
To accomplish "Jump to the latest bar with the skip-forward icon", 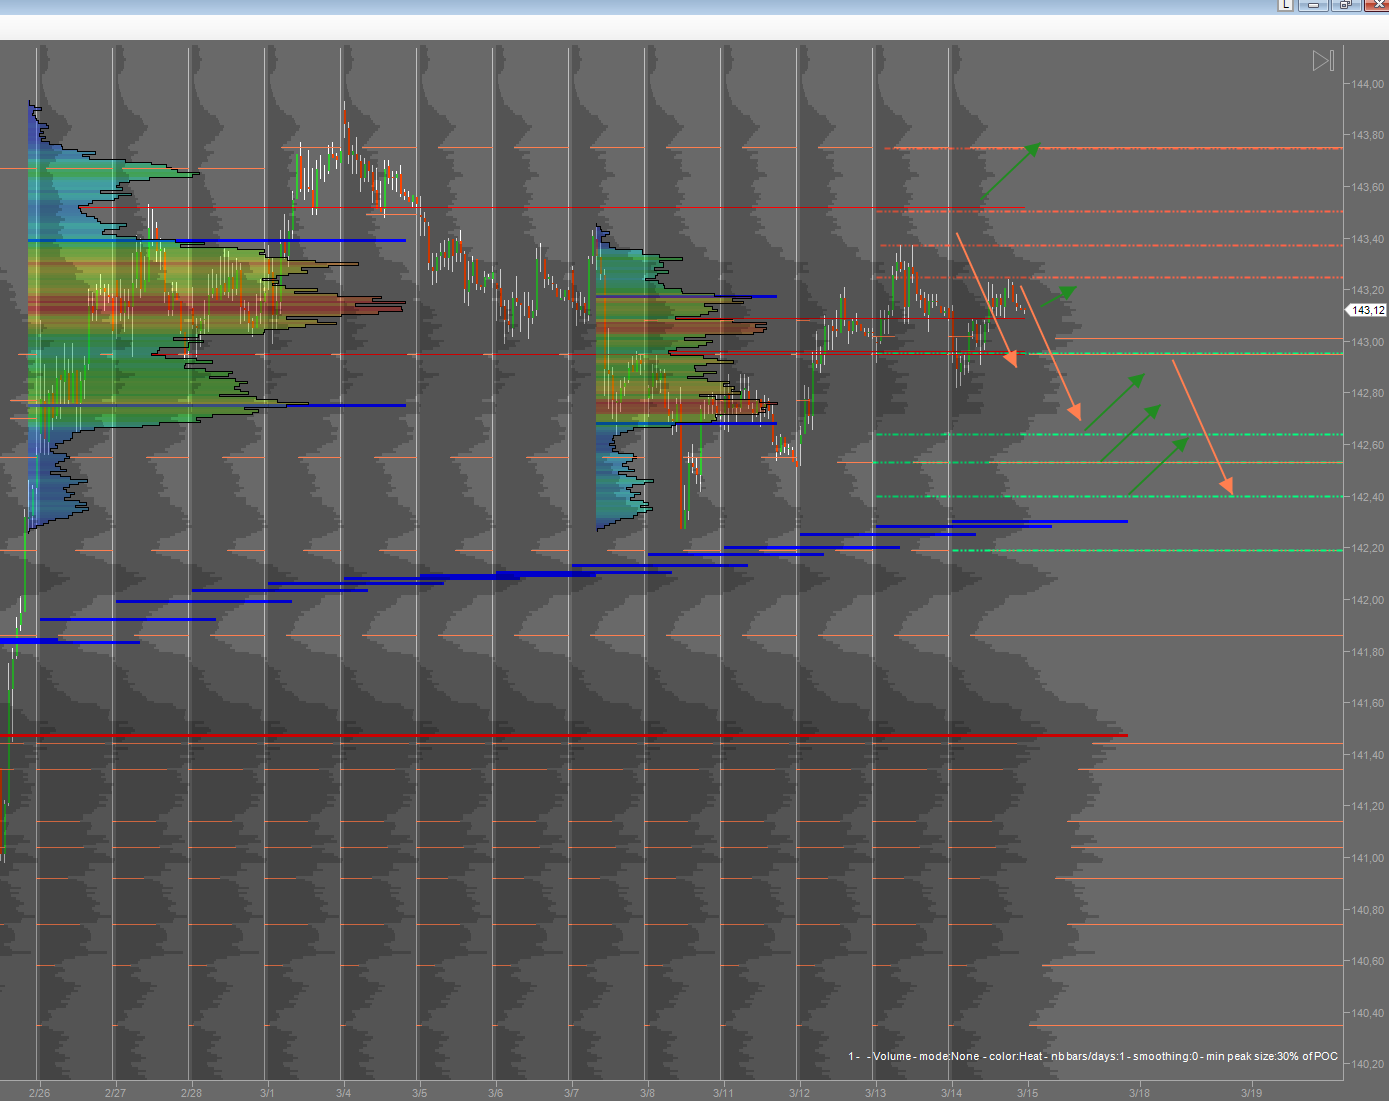I will tap(1323, 61).
